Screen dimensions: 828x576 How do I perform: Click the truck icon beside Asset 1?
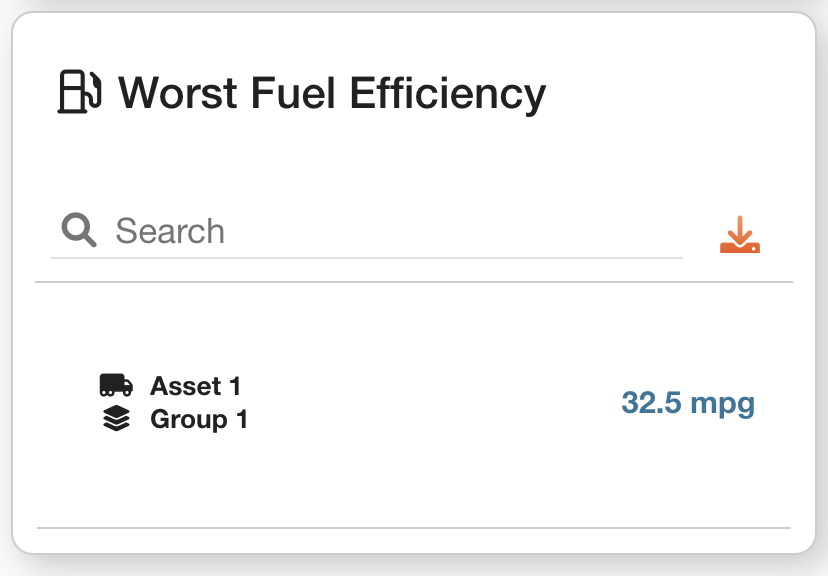[116, 385]
